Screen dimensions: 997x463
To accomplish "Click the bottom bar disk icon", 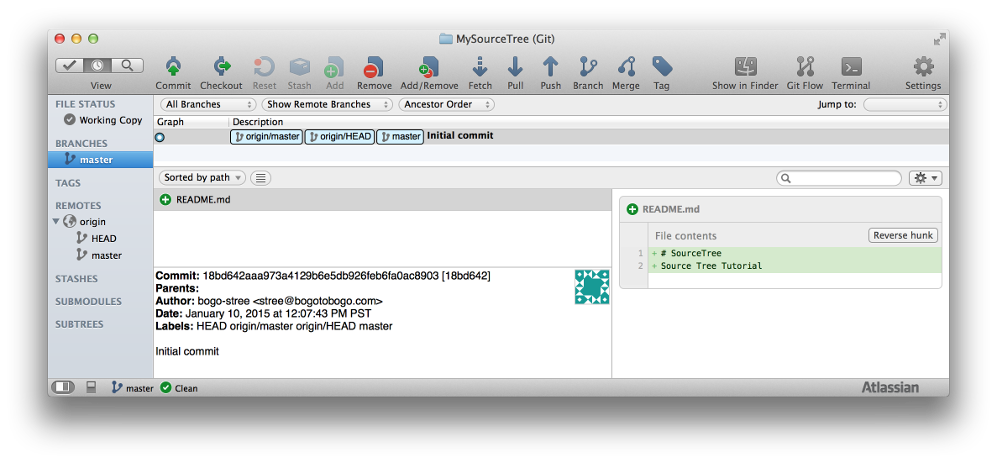I will pos(91,387).
